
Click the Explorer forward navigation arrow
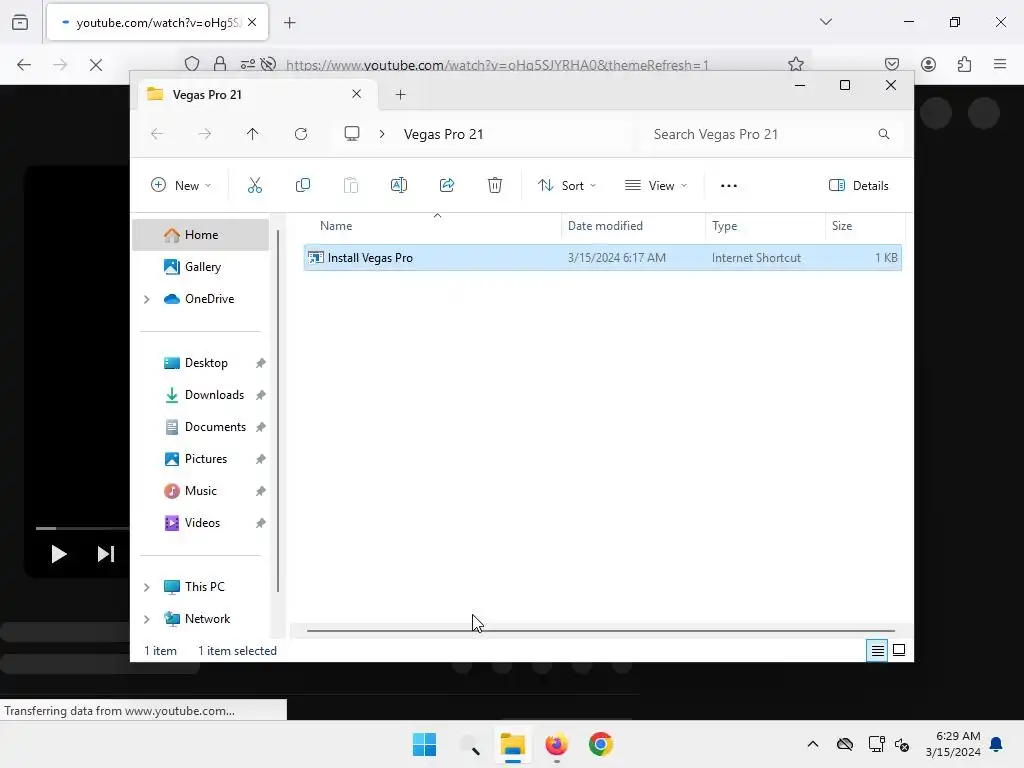point(204,134)
